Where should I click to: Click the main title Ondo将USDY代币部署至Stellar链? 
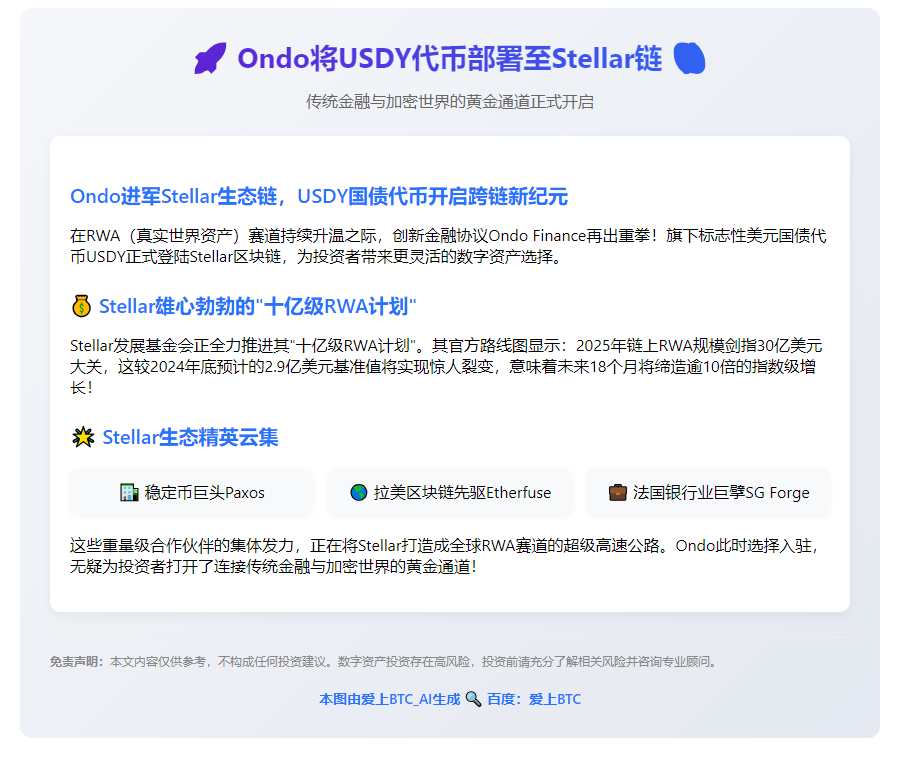450,59
